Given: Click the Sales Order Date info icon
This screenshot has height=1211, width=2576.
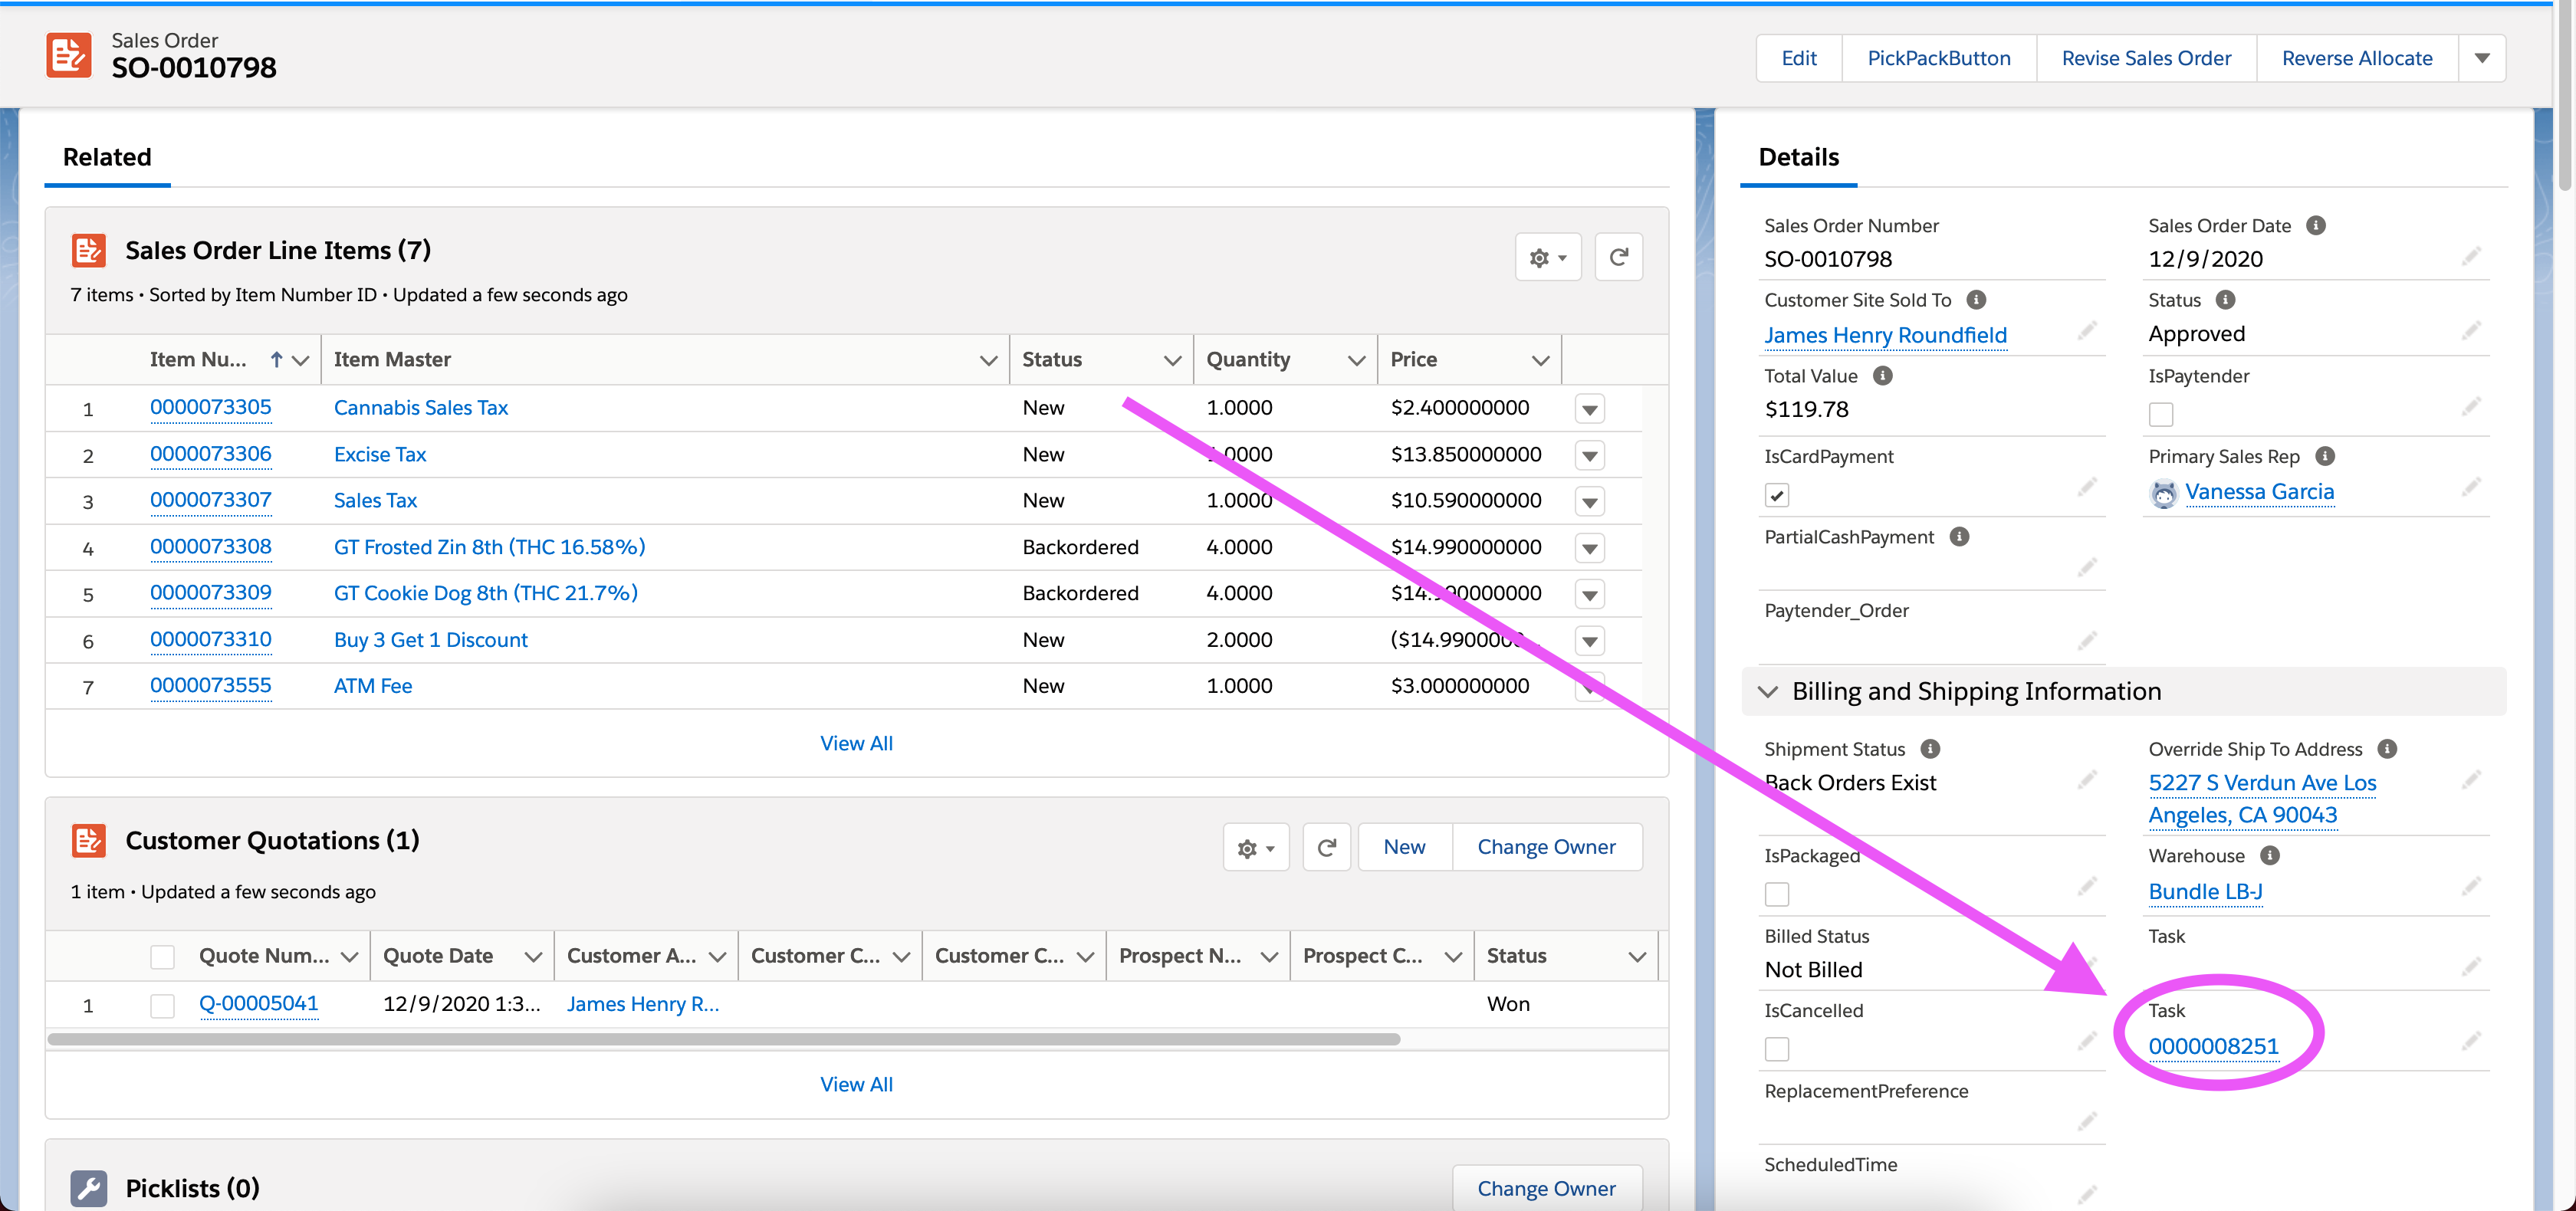Looking at the screenshot, I should [2315, 226].
